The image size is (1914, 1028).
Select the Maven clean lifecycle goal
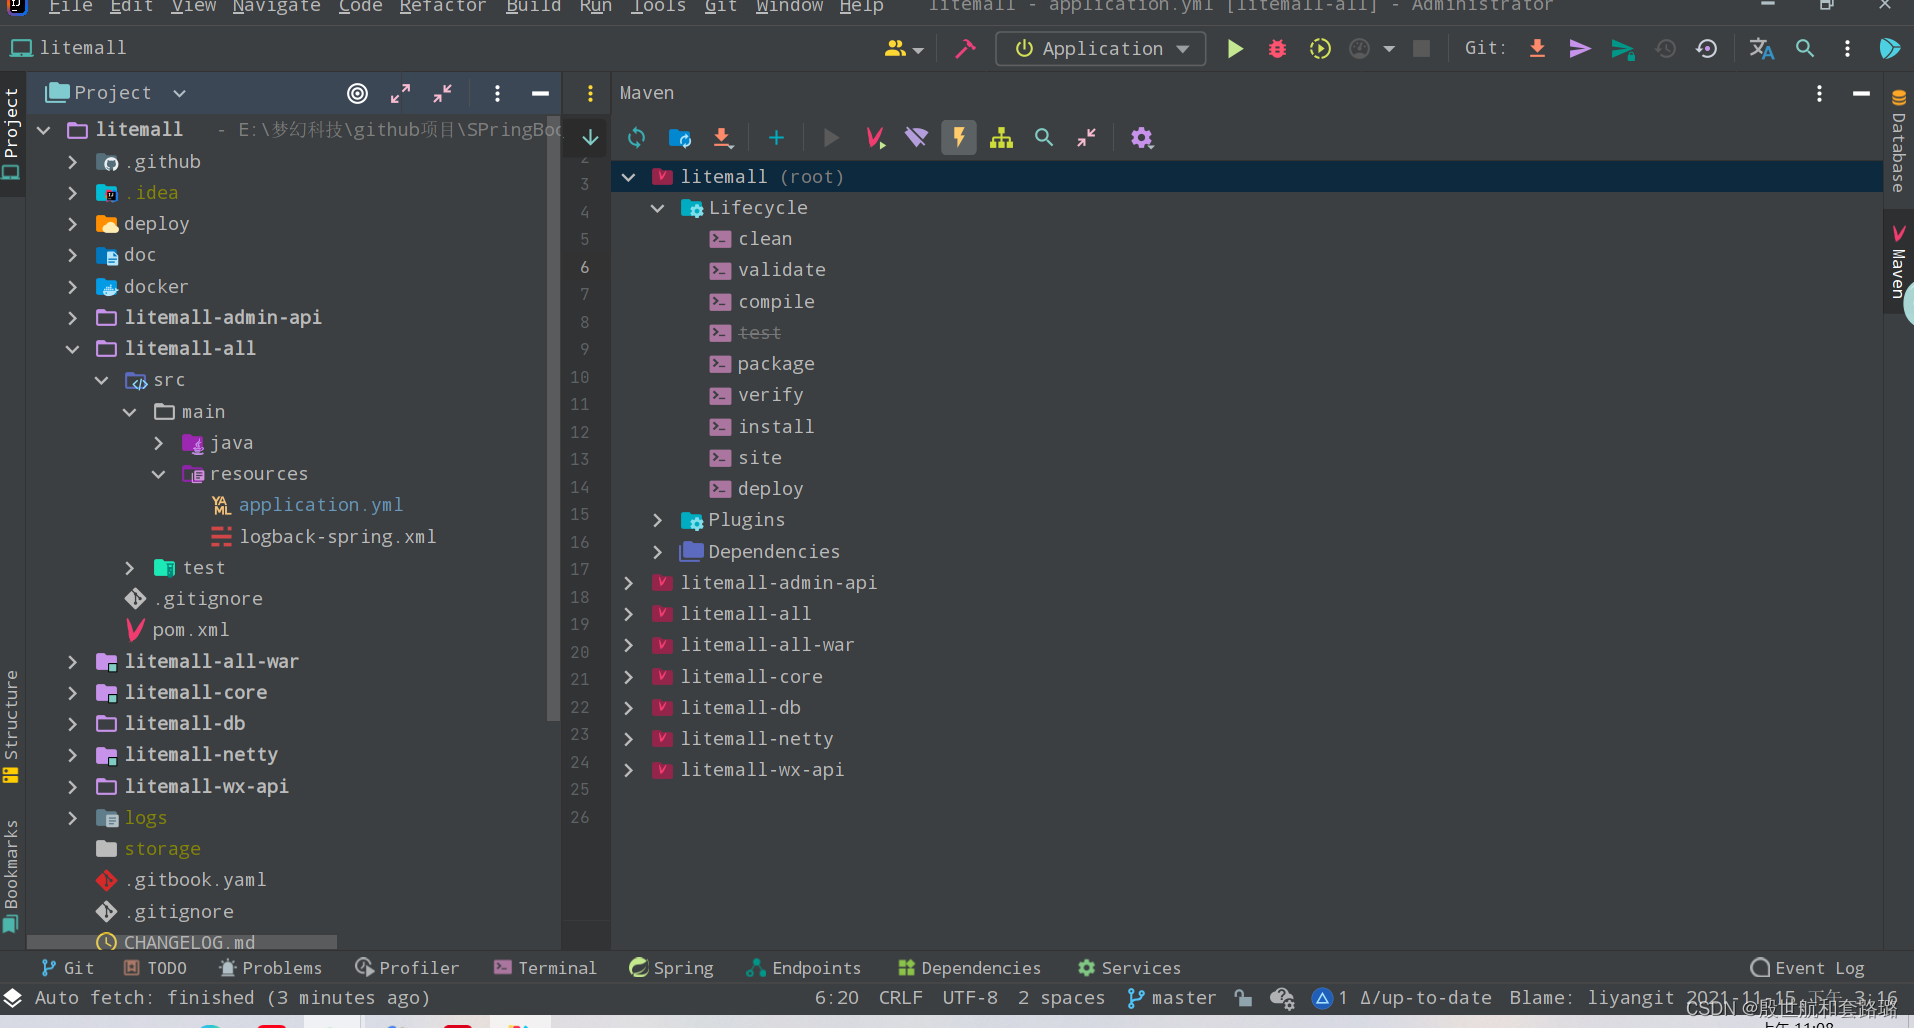(x=765, y=239)
